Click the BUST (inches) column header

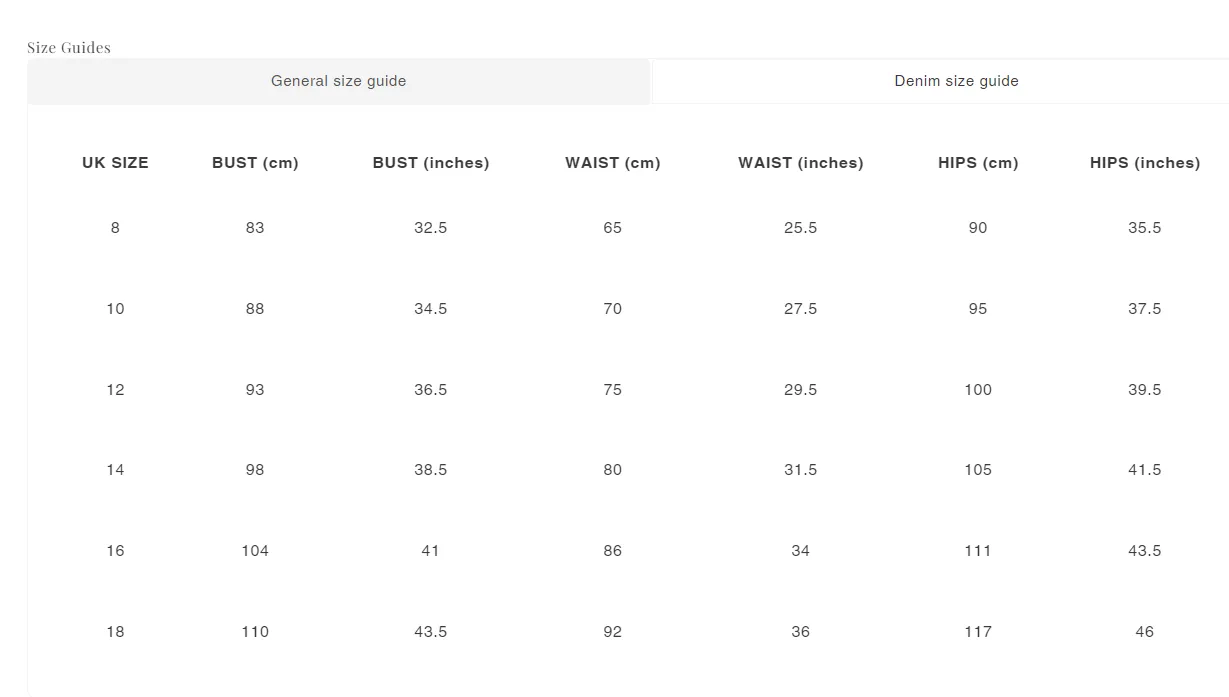pyautogui.click(x=431, y=163)
